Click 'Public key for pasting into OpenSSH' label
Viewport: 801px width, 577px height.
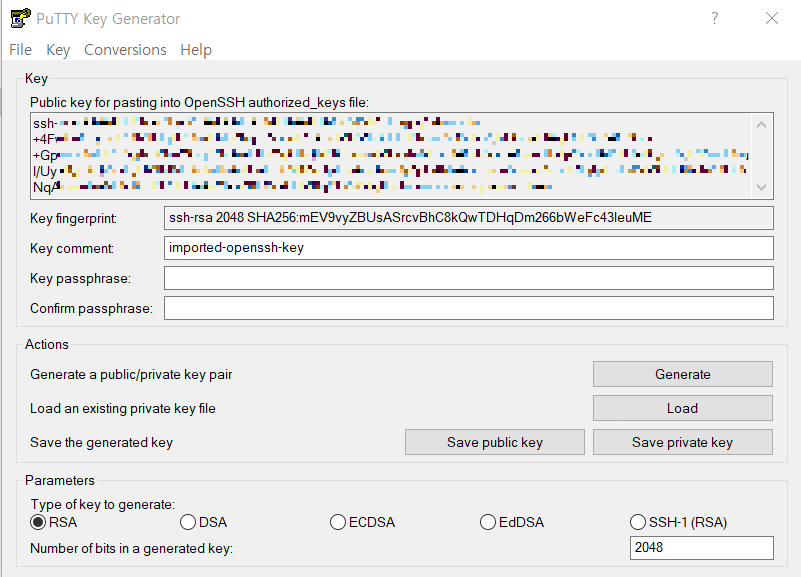[199, 103]
